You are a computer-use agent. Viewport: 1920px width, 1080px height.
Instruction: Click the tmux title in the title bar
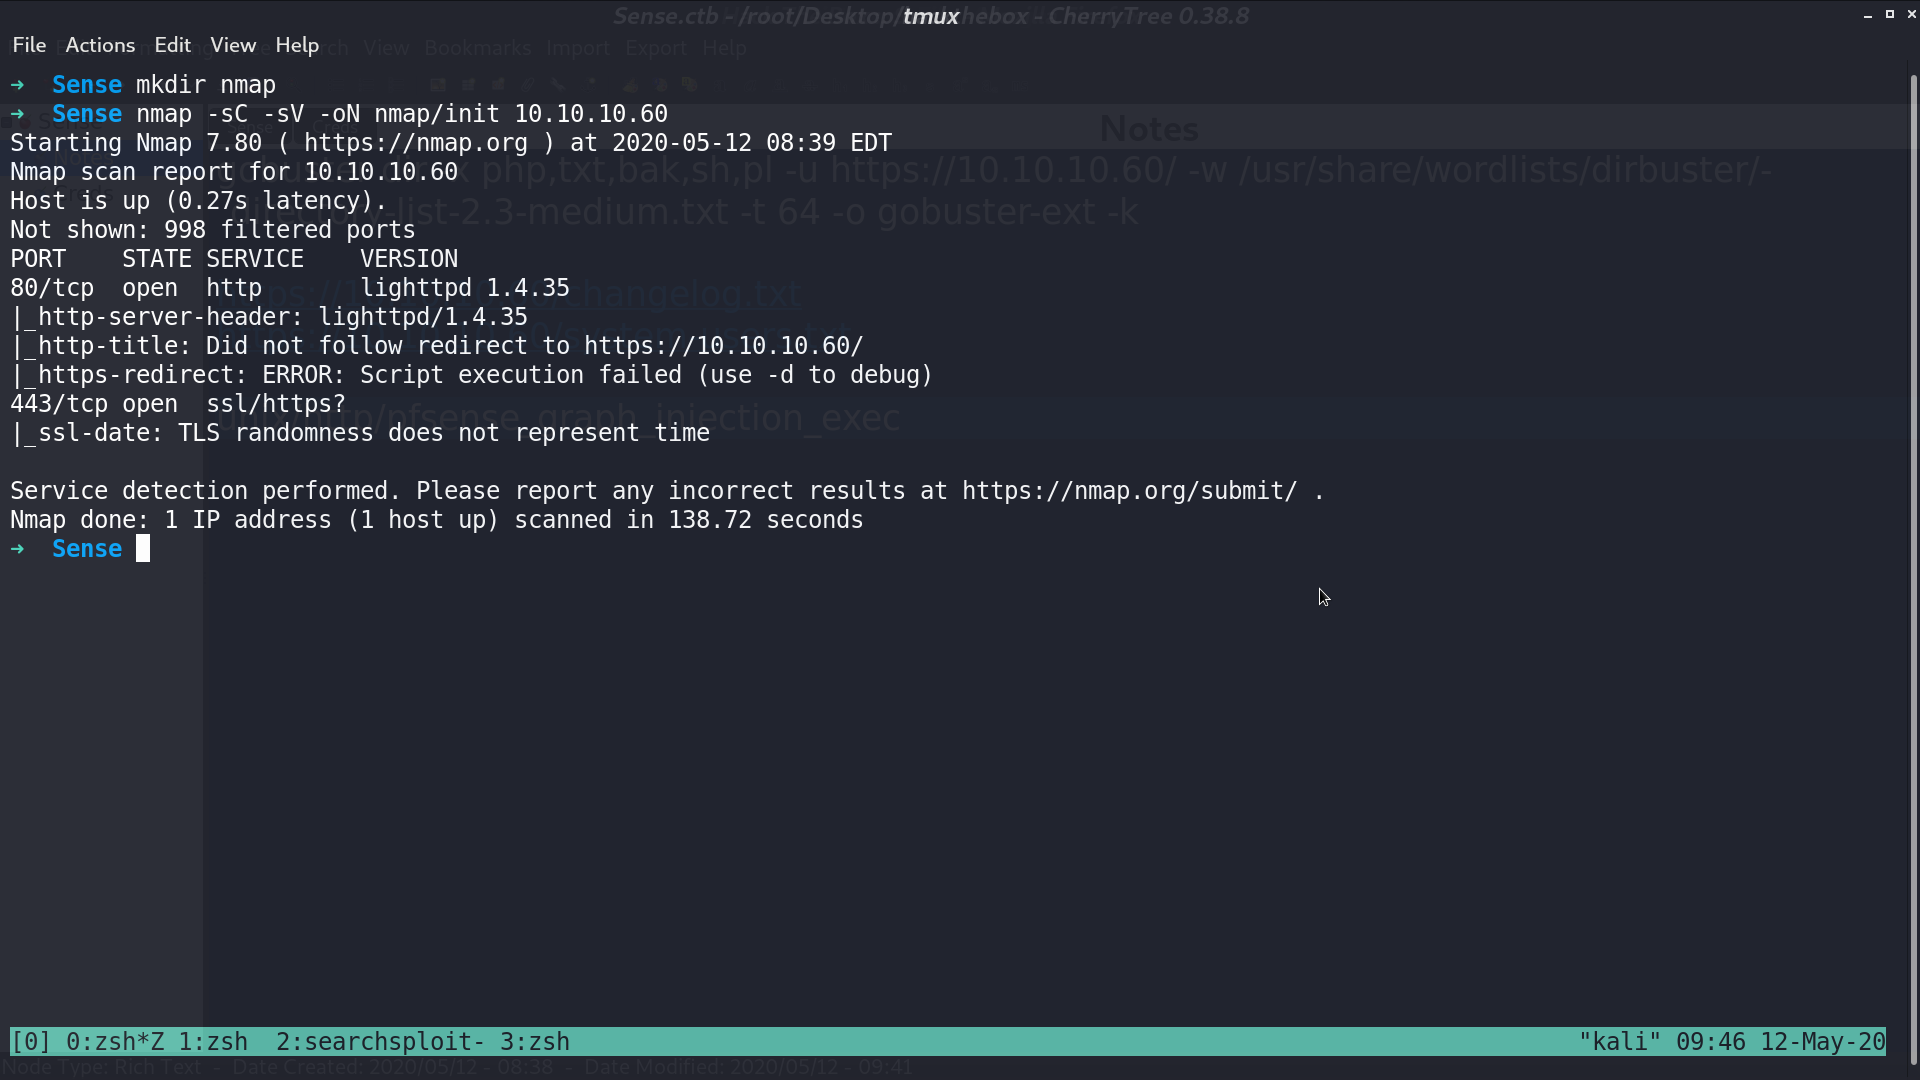[x=931, y=16]
